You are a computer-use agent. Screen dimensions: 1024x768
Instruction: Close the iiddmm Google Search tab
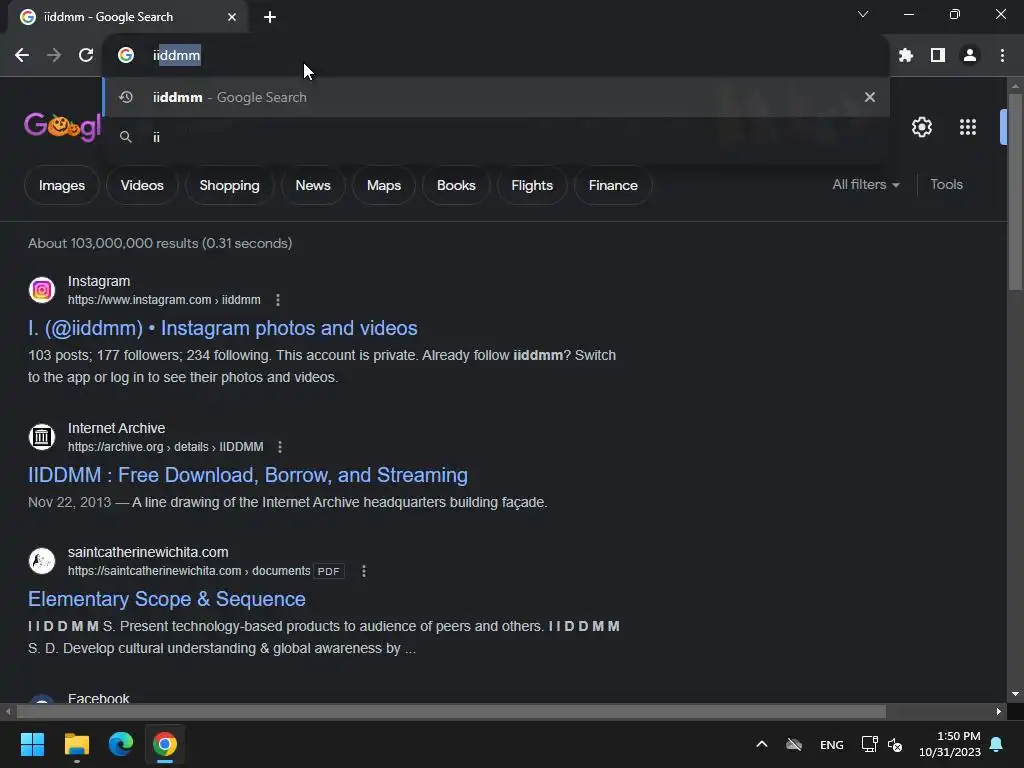pos(232,17)
